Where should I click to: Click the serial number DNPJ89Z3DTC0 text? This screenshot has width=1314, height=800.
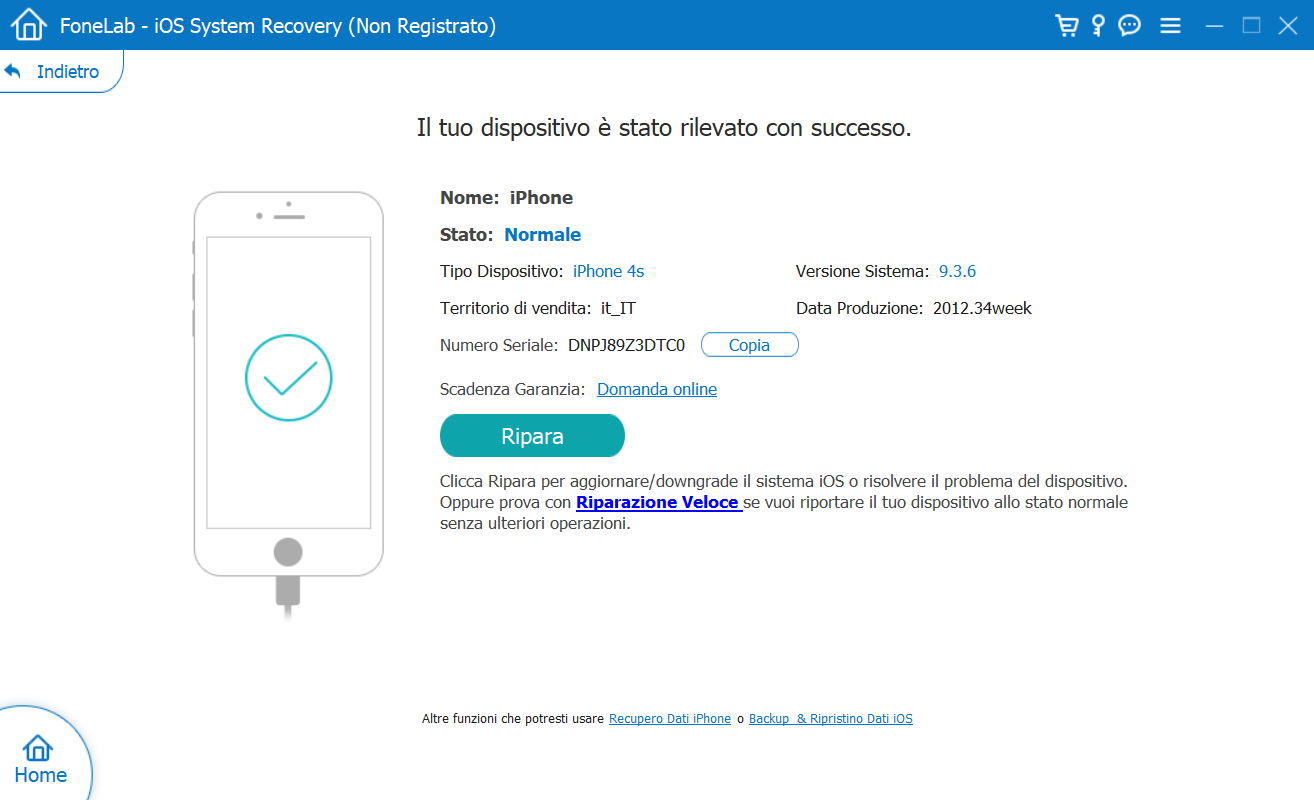pos(626,345)
